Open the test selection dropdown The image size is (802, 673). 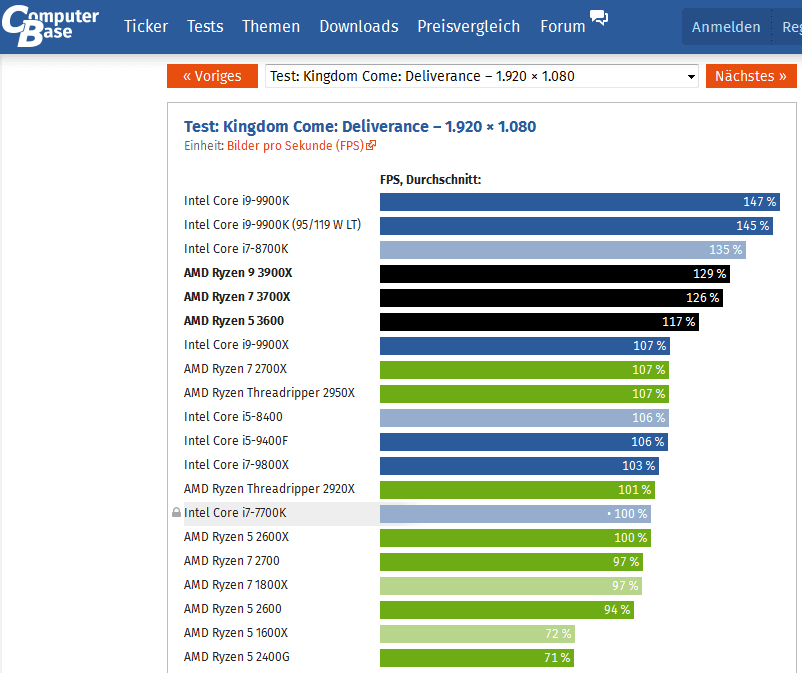[x=481, y=76]
